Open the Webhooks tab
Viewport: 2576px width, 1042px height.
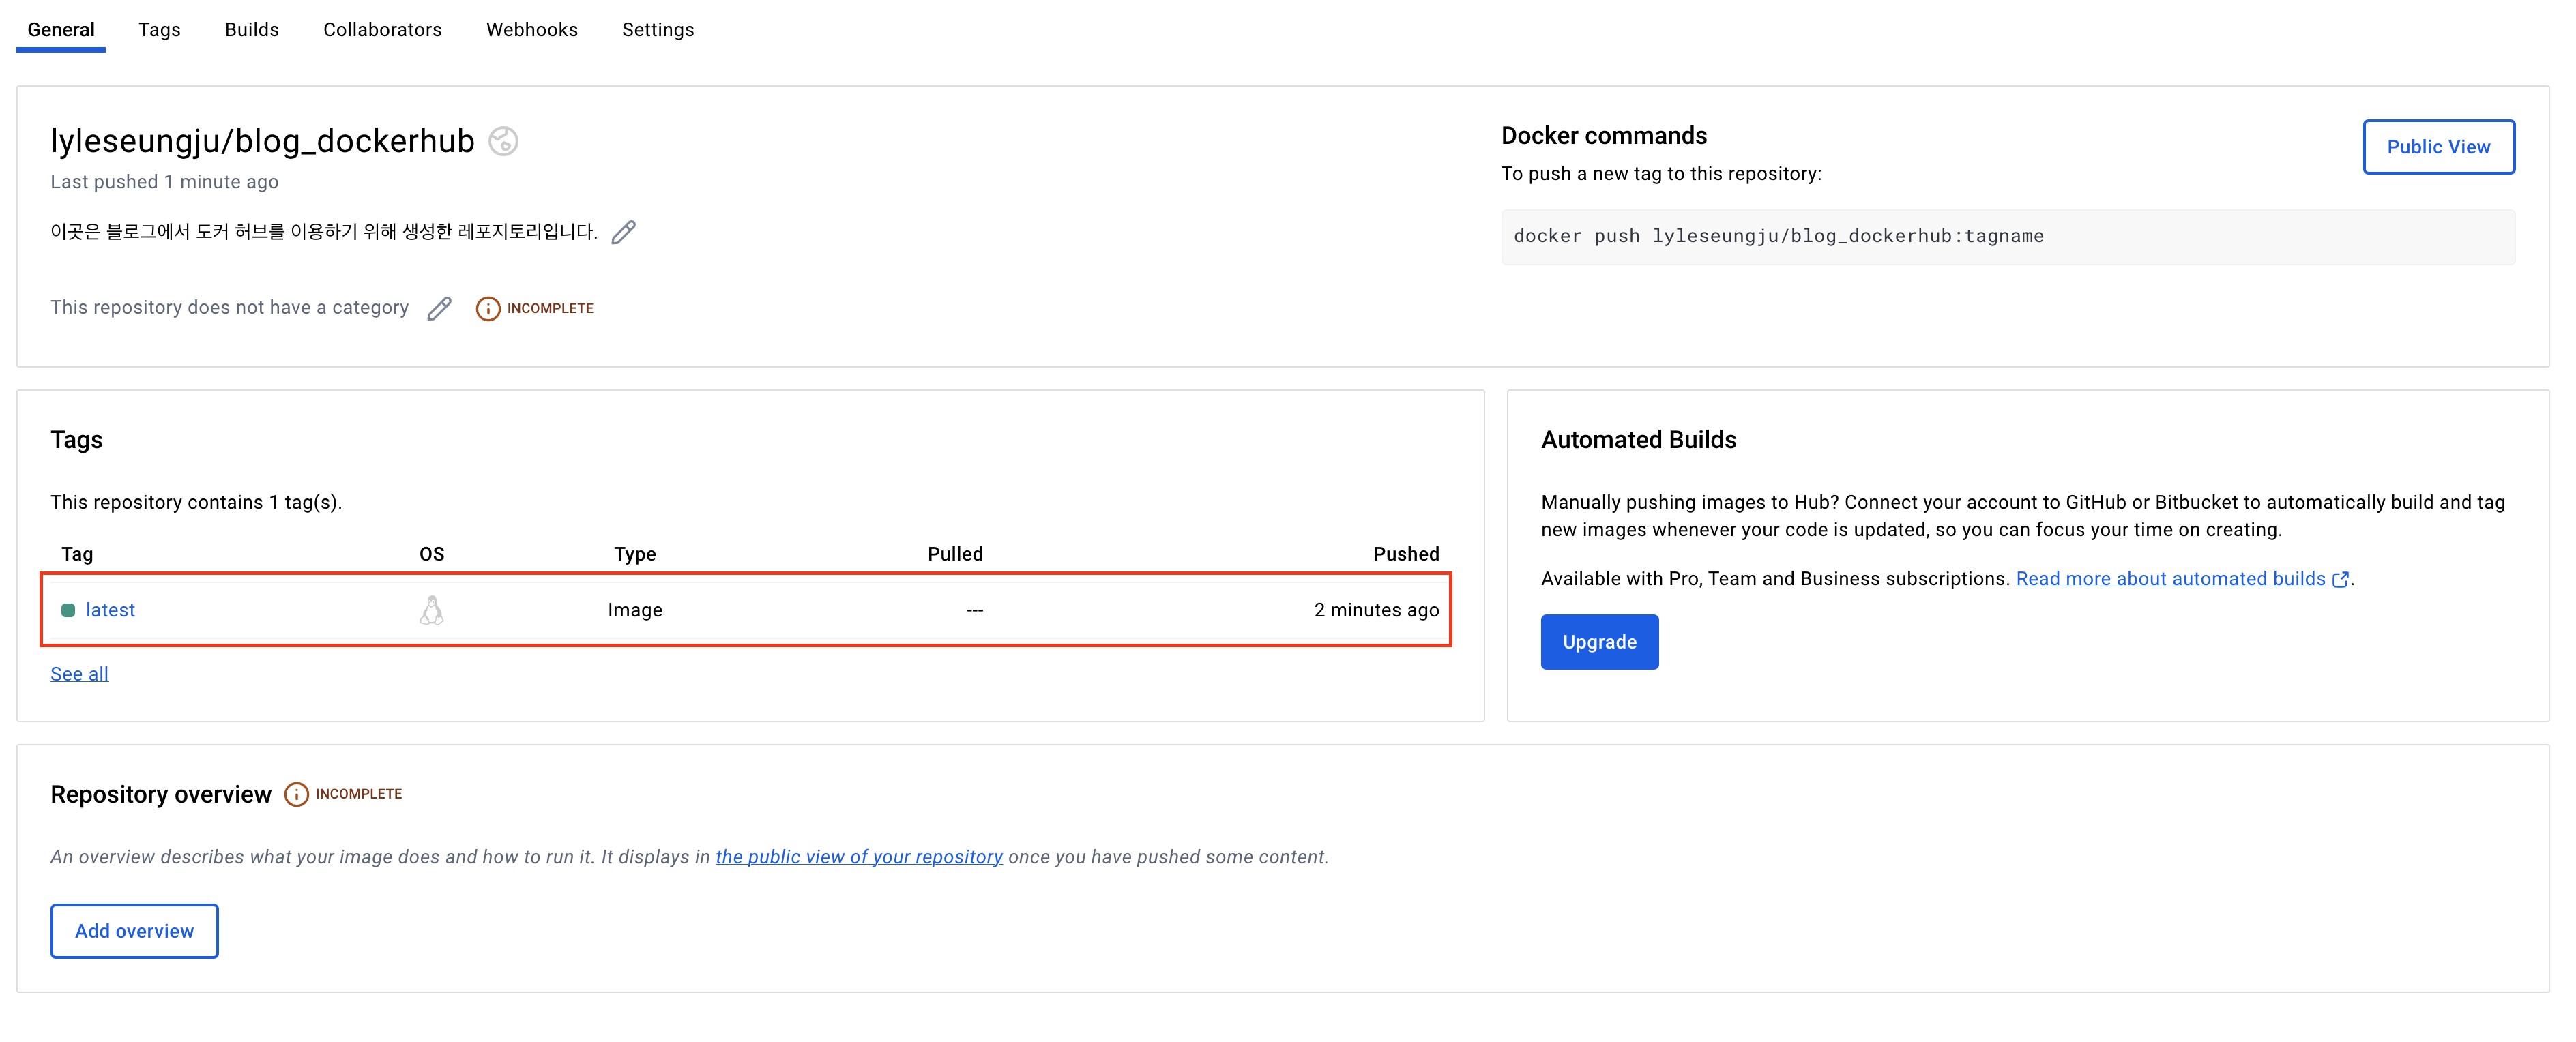coord(531,30)
